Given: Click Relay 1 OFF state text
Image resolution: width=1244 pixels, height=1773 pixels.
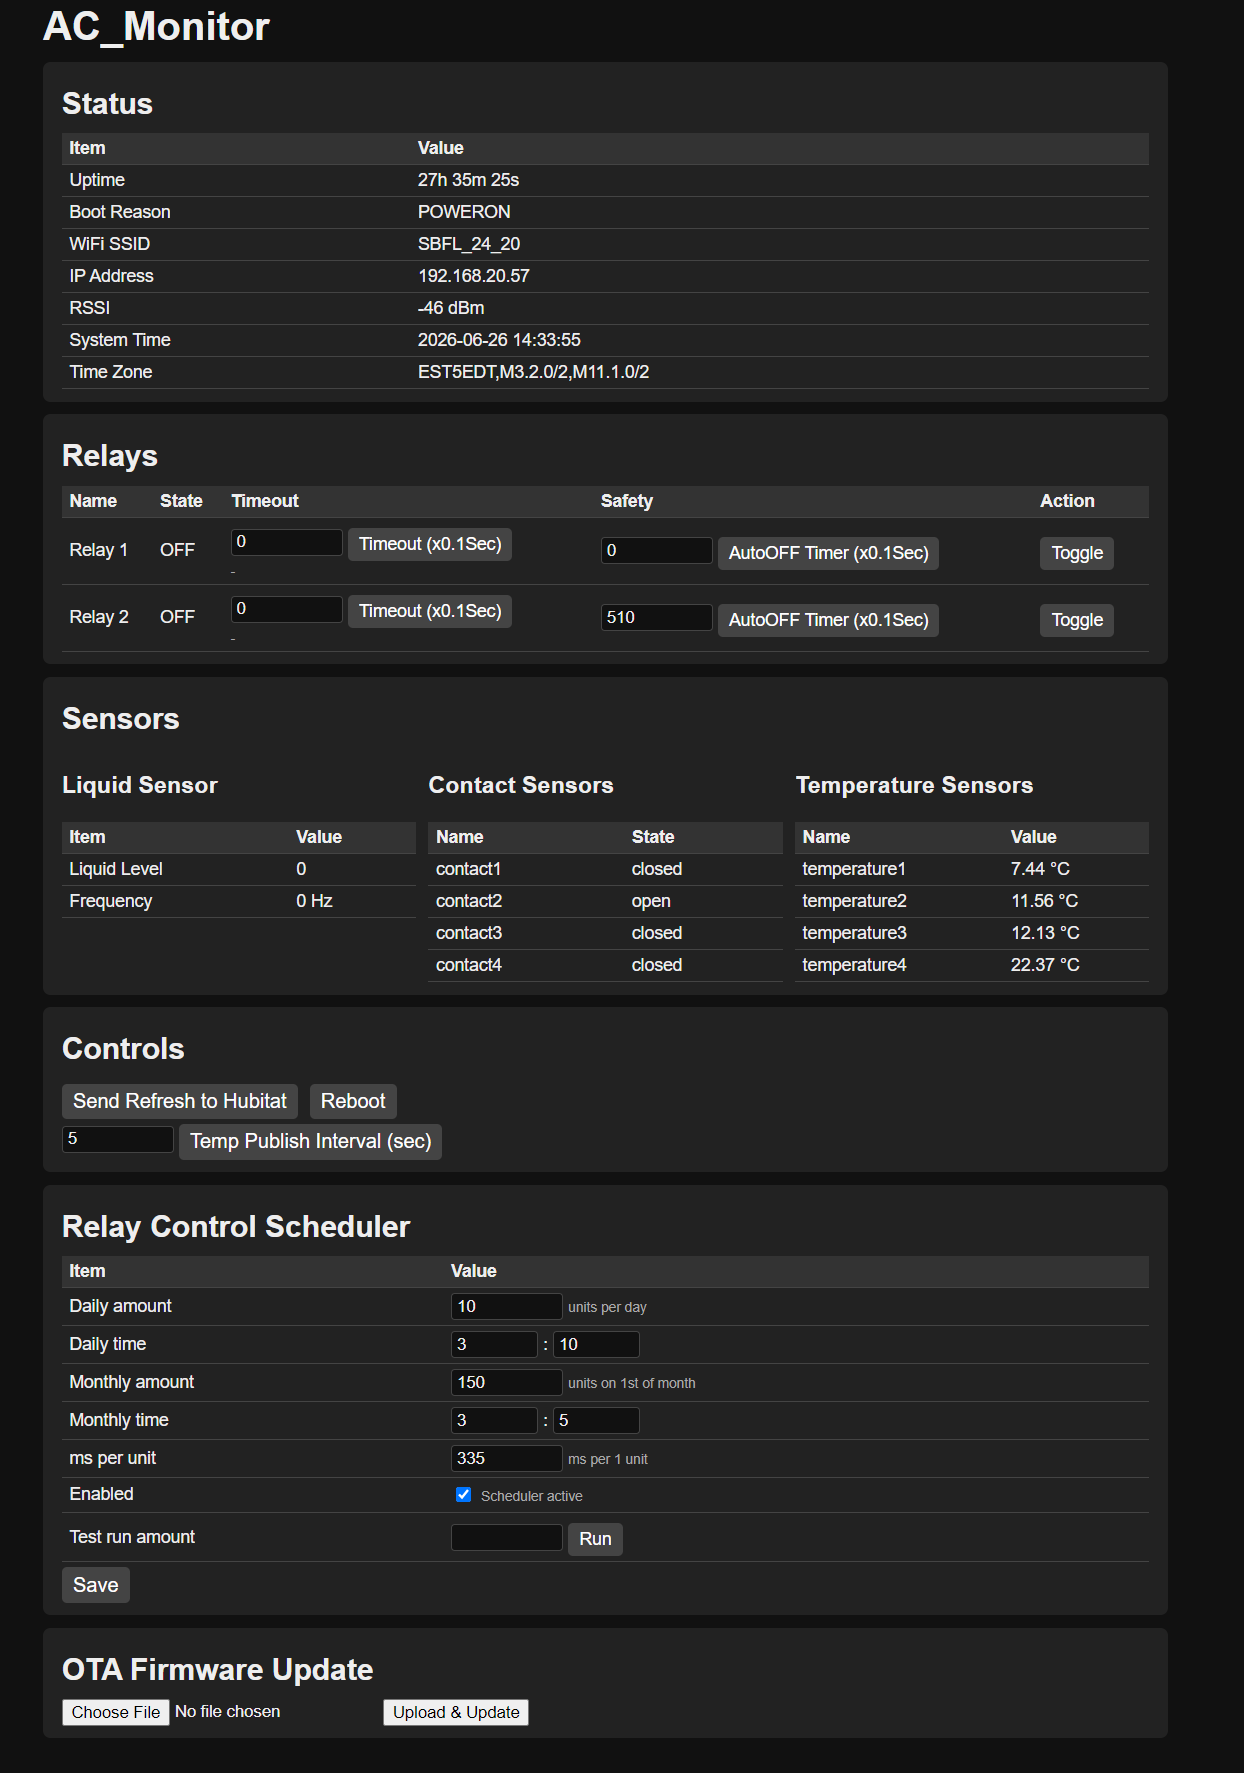Looking at the screenshot, I should pos(177,550).
